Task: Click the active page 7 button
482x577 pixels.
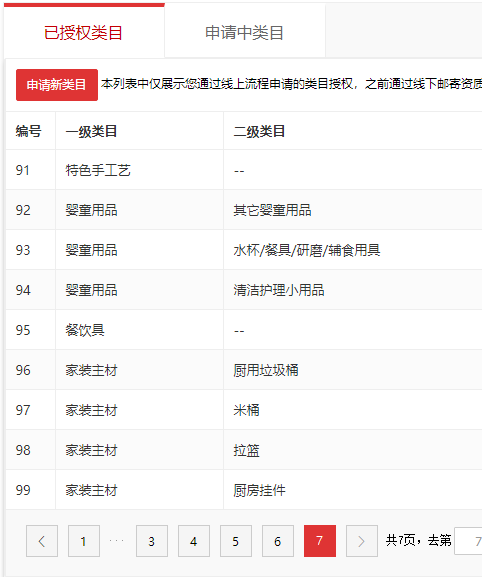Action: (320, 541)
